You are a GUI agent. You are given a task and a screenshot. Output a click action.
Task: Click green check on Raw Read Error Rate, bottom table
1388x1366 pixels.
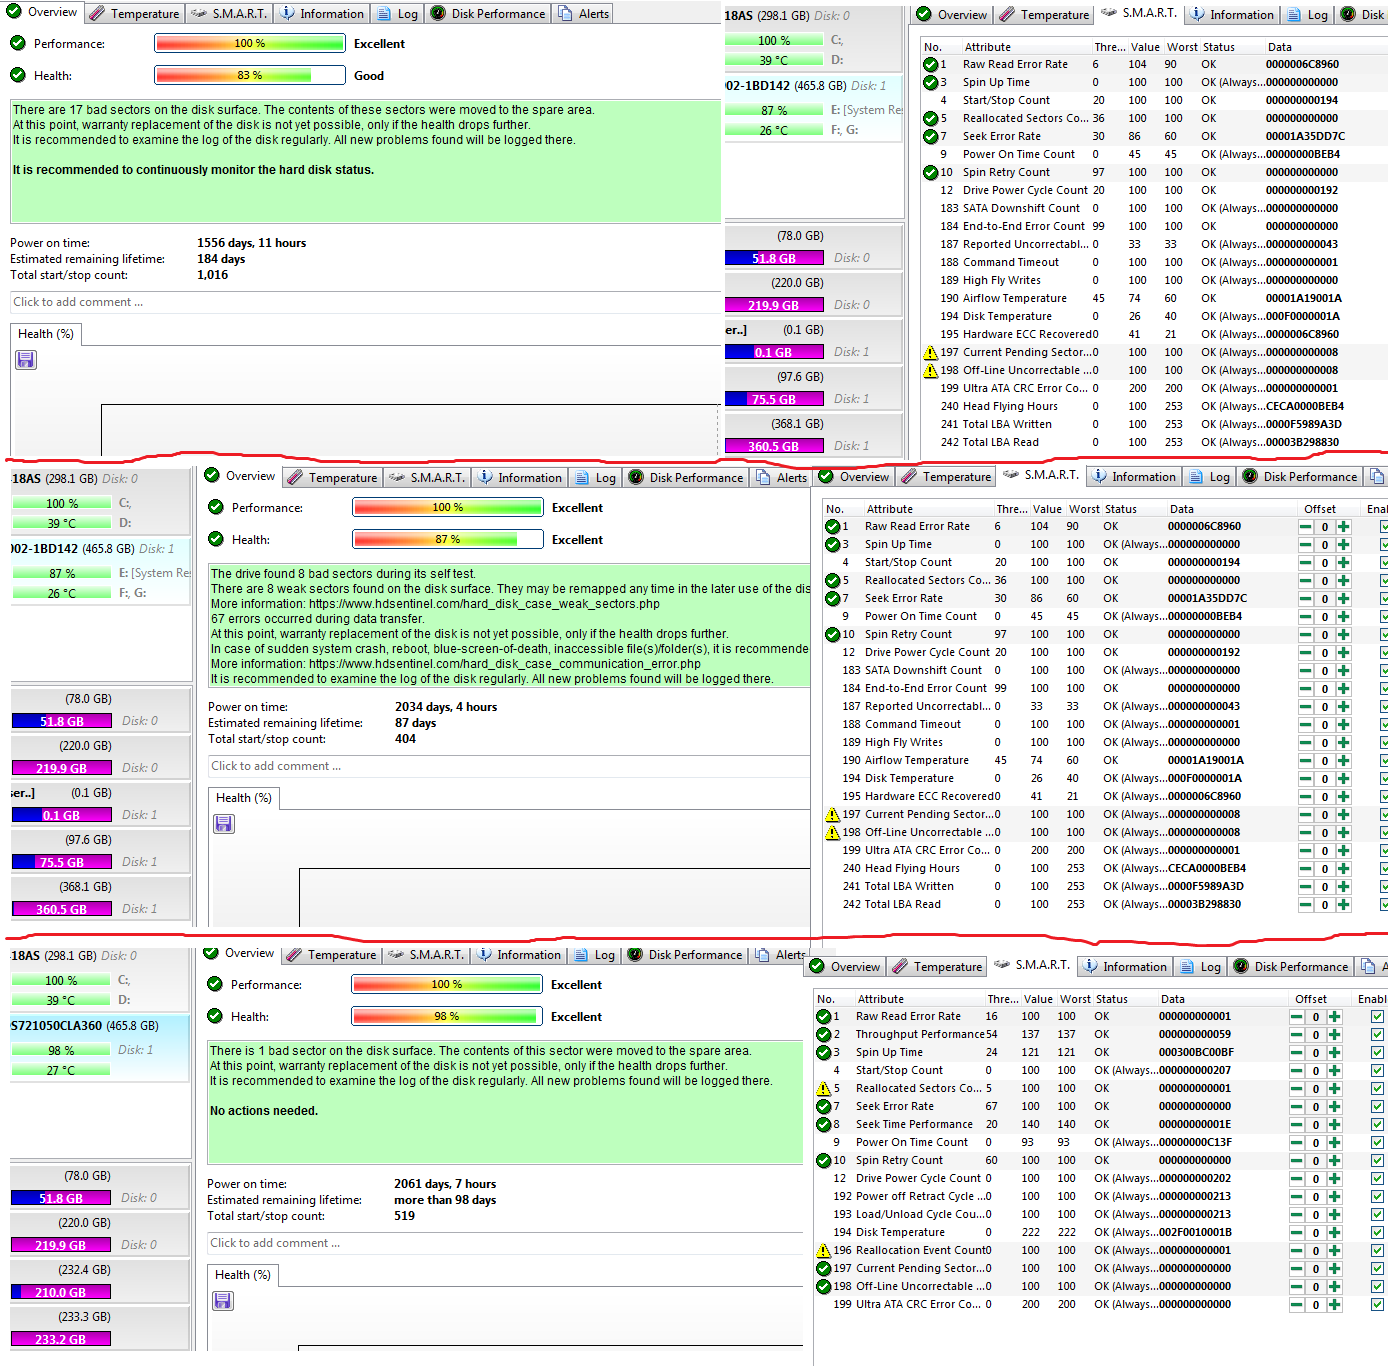coord(823,1016)
